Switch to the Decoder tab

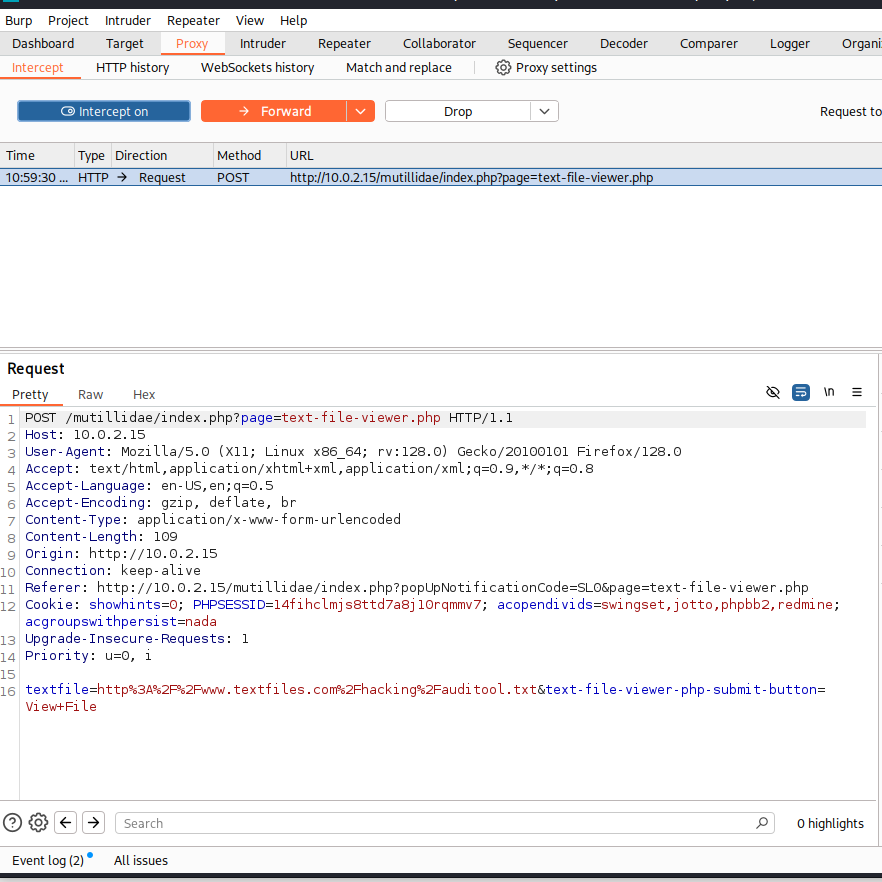point(624,44)
